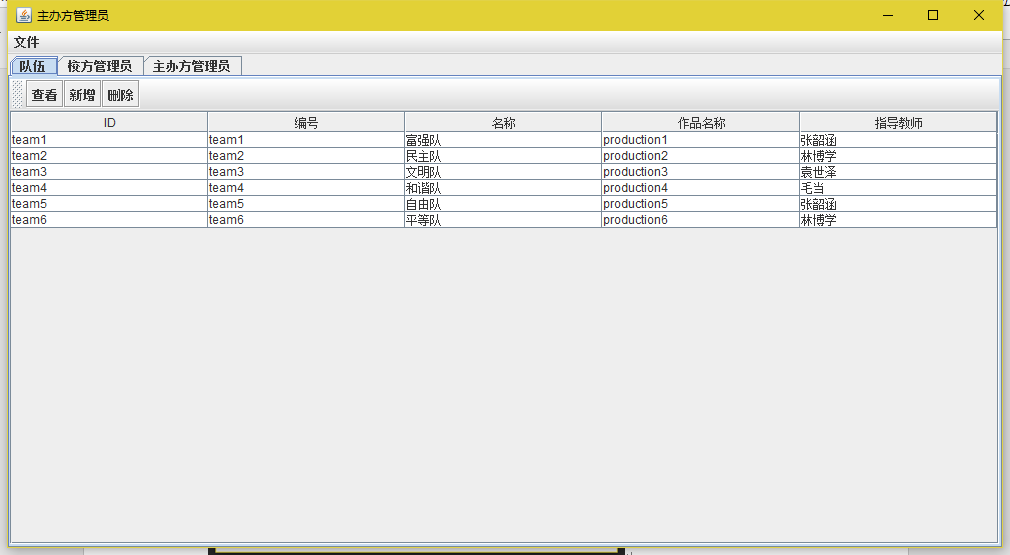Click team2 in the 编号 column
This screenshot has height=555, width=1010.
[x=306, y=156]
